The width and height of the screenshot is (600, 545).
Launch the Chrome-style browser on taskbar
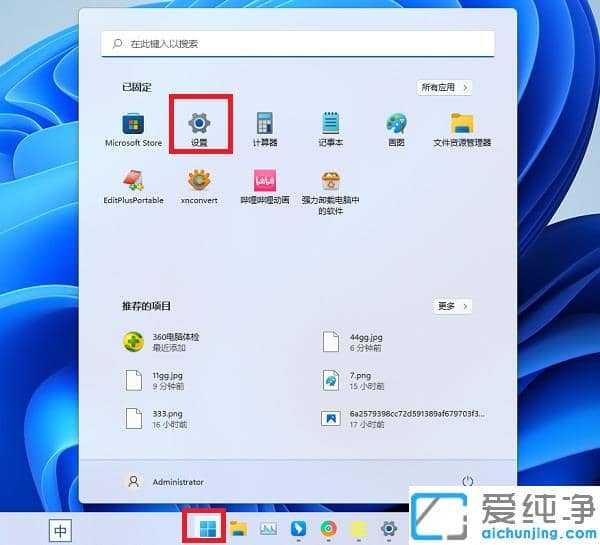(x=328, y=529)
